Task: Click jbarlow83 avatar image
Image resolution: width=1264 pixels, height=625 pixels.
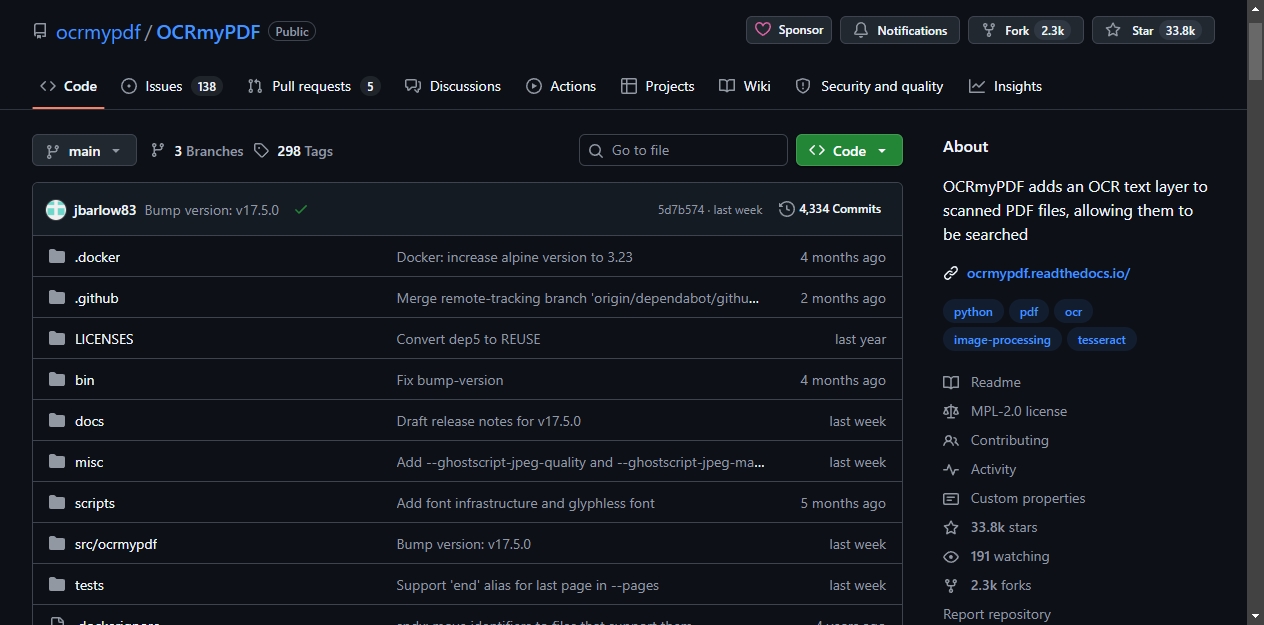Action: (56, 210)
